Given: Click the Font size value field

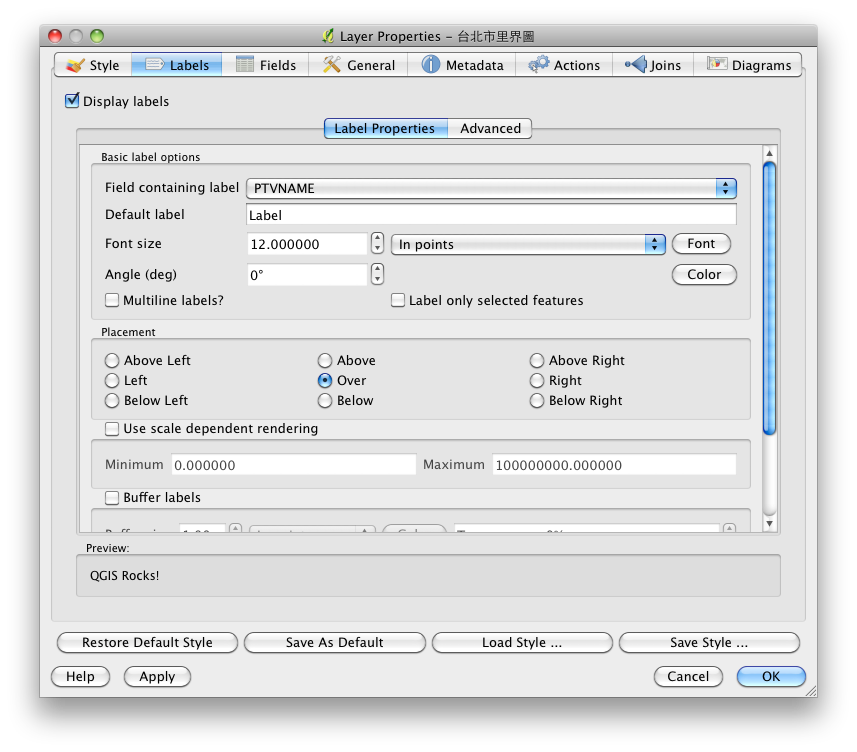Looking at the screenshot, I should click(307, 244).
